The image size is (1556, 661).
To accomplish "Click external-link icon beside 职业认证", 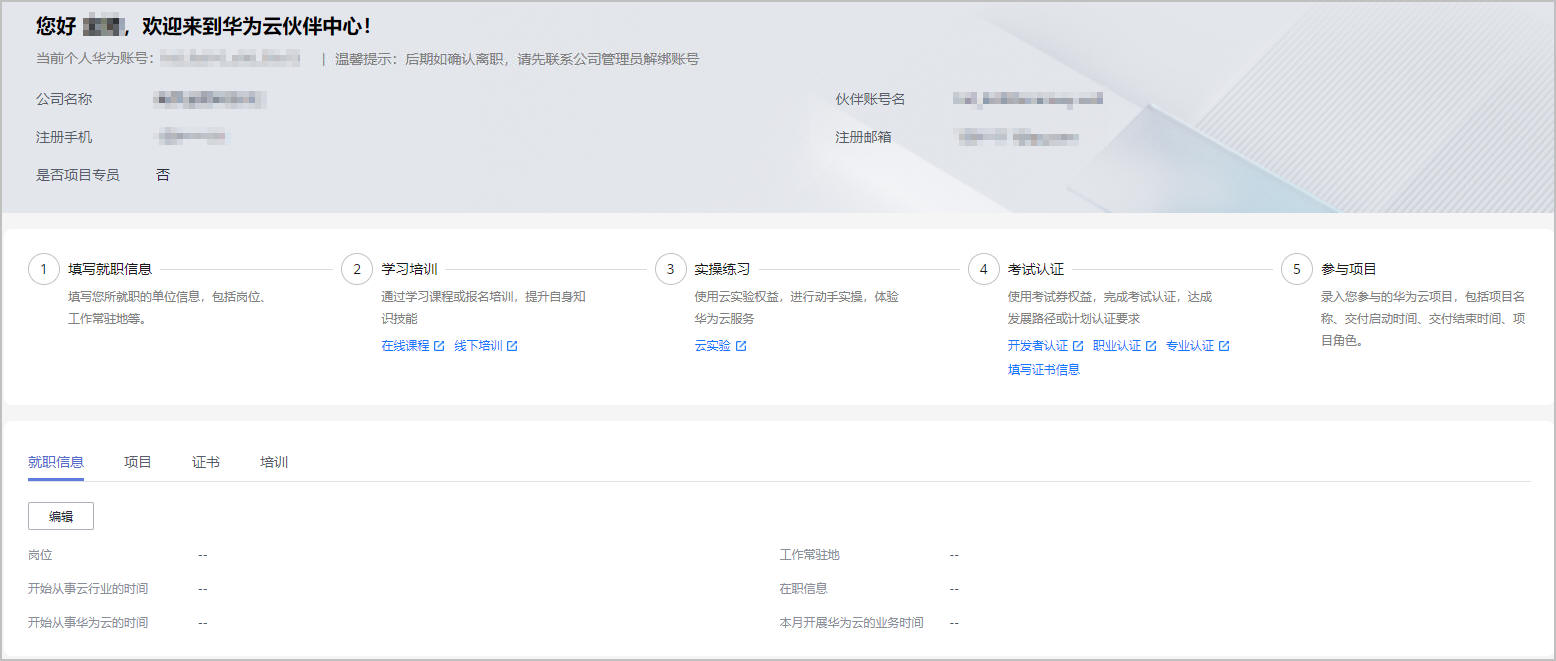I will pyautogui.click(x=1151, y=346).
